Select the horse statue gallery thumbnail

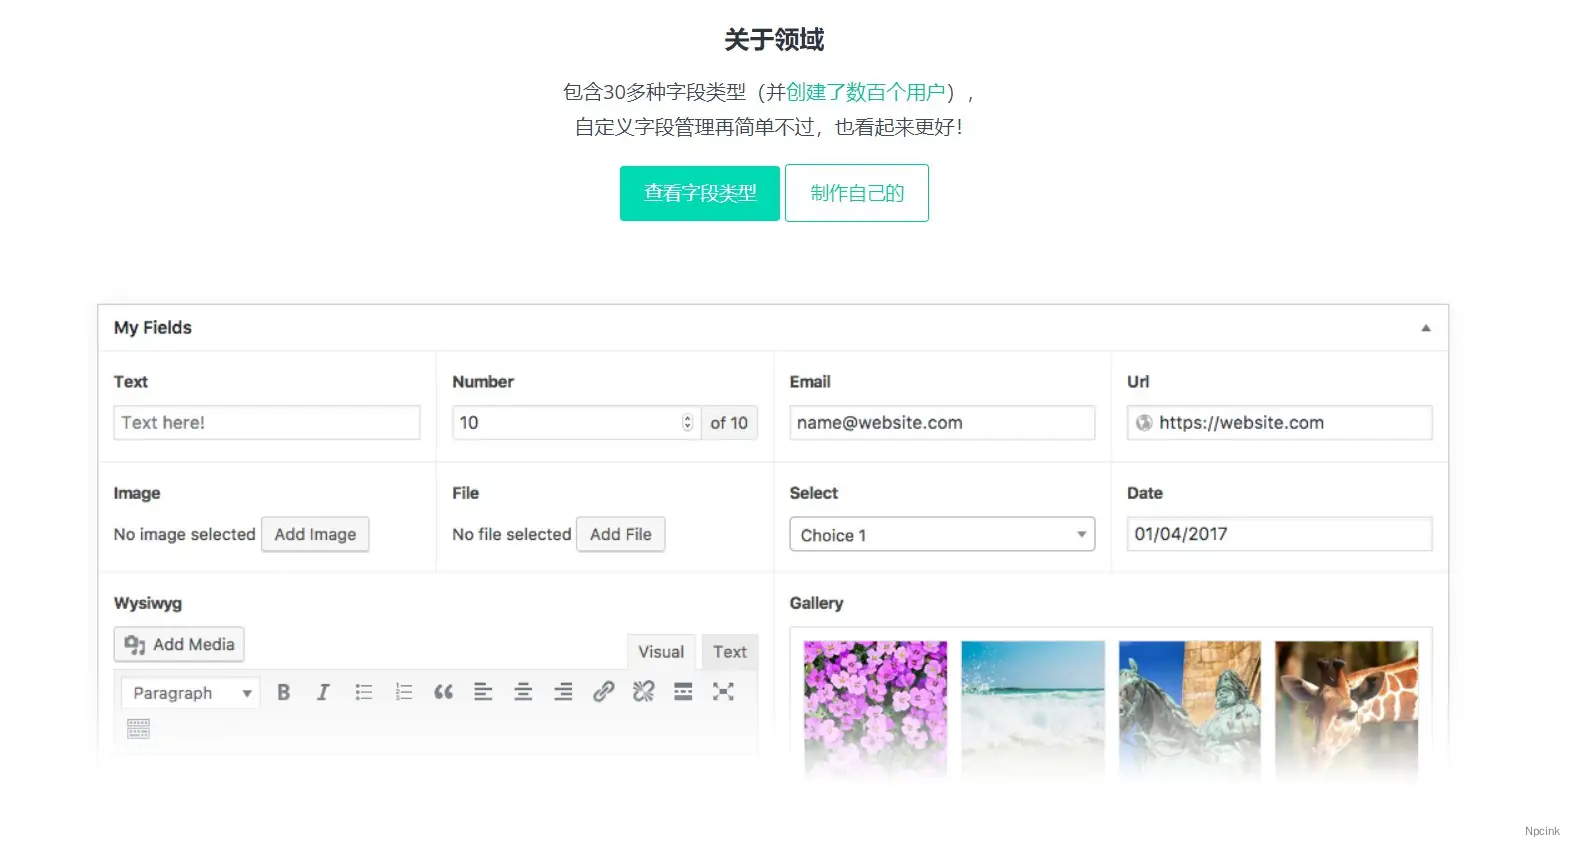pyautogui.click(x=1190, y=708)
